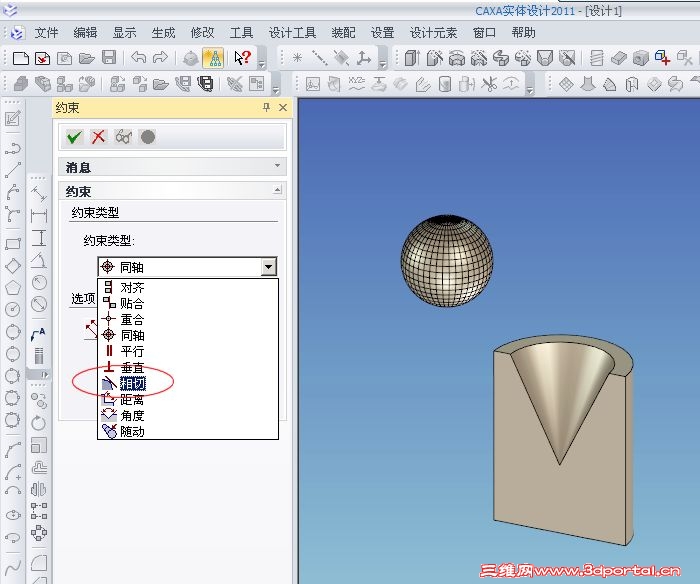Viewport: 700px width, 584px height.
Task: Open the 装配 menu
Action: pyautogui.click(x=343, y=33)
